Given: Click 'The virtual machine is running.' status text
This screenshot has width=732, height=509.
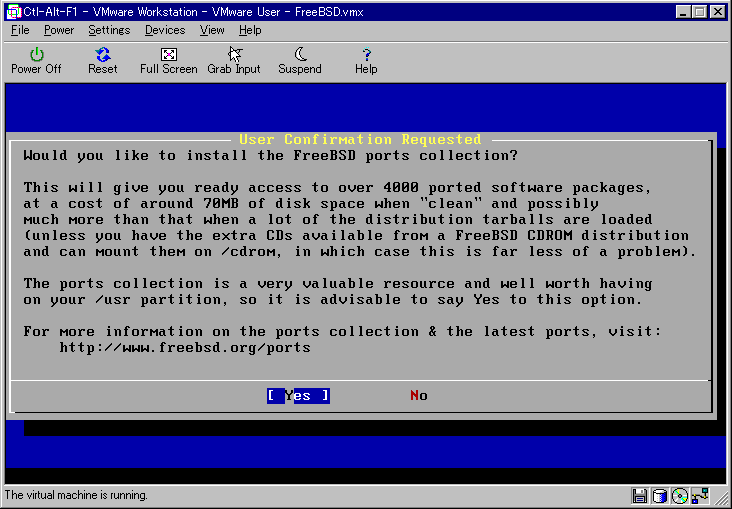Looking at the screenshot, I should [76, 495].
